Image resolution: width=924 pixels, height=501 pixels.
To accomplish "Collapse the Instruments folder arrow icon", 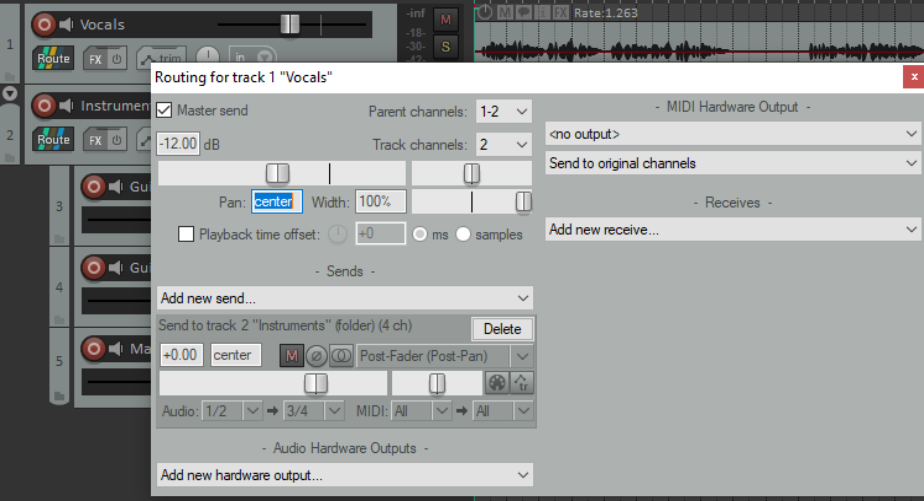I will [9, 94].
